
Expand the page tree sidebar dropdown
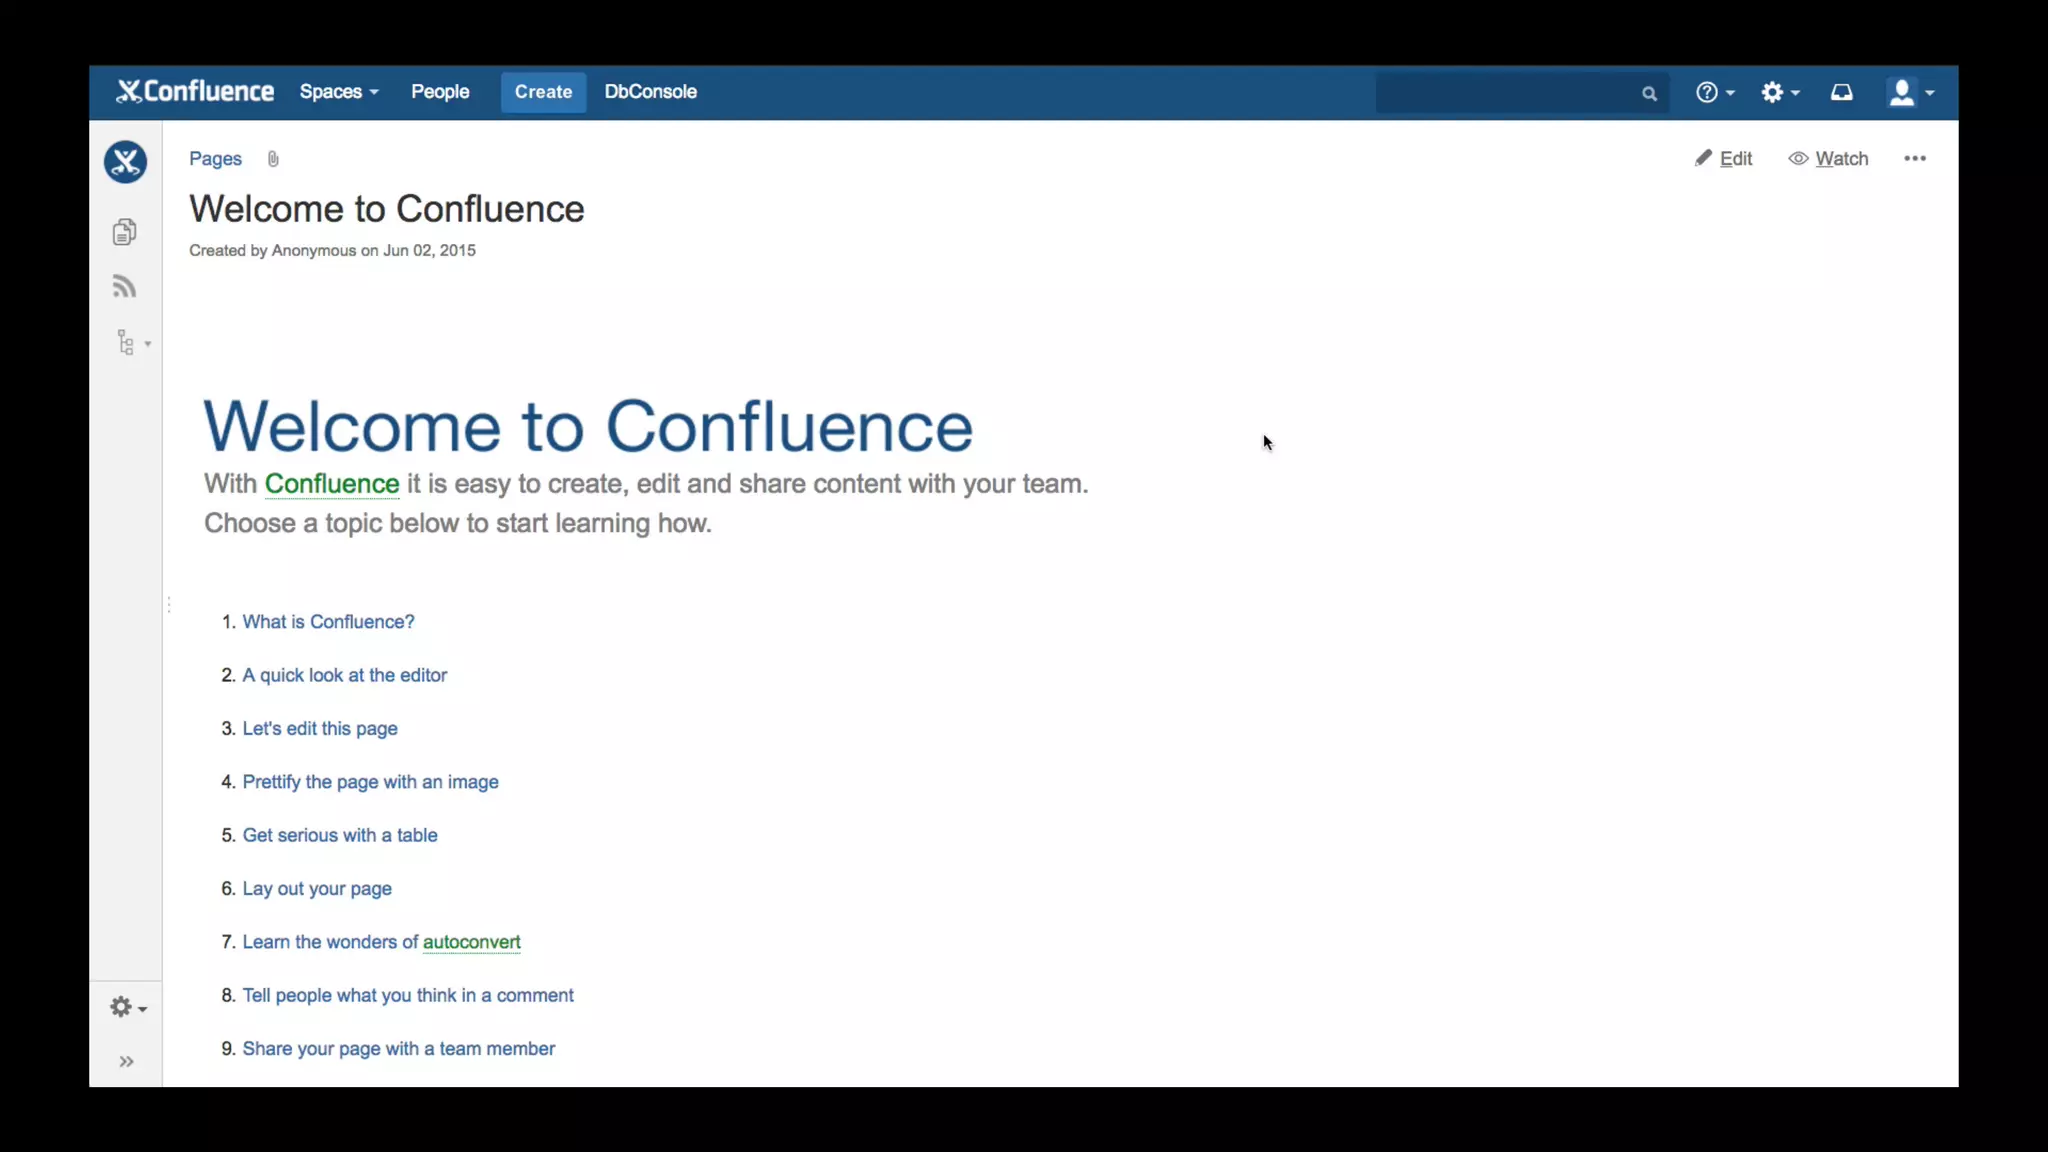pyautogui.click(x=132, y=343)
